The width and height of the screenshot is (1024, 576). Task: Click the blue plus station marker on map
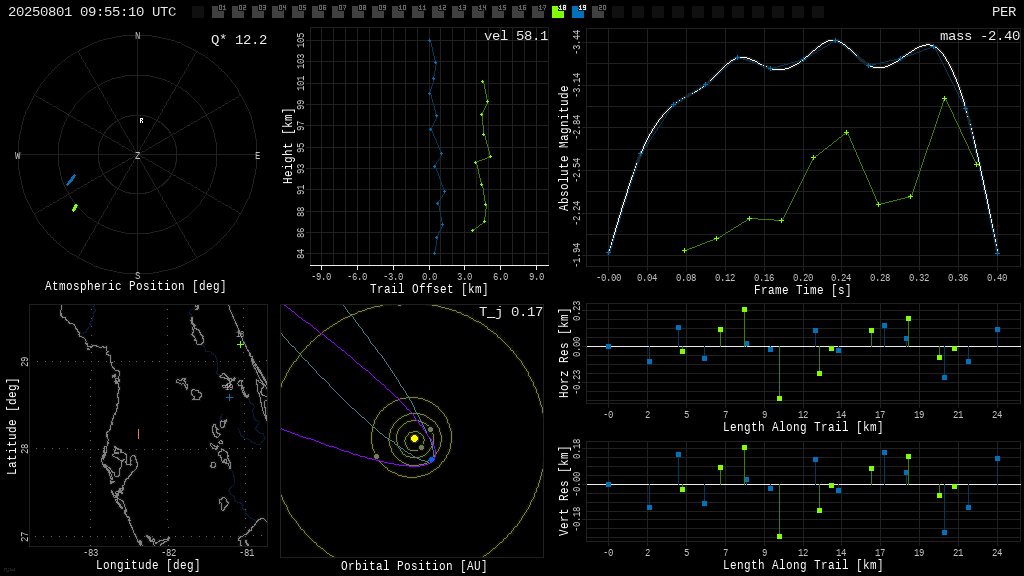[229, 397]
